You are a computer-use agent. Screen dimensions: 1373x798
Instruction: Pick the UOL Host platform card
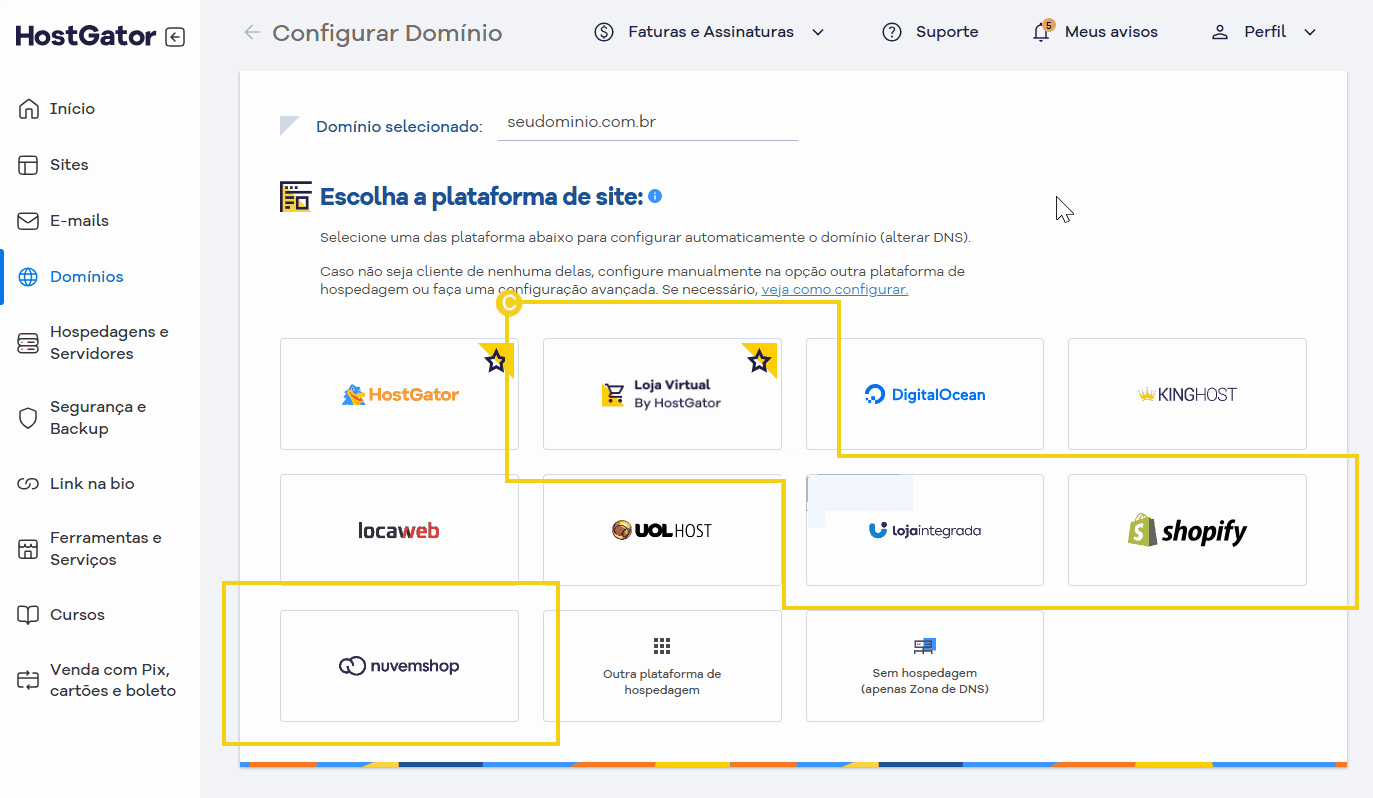(662, 530)
